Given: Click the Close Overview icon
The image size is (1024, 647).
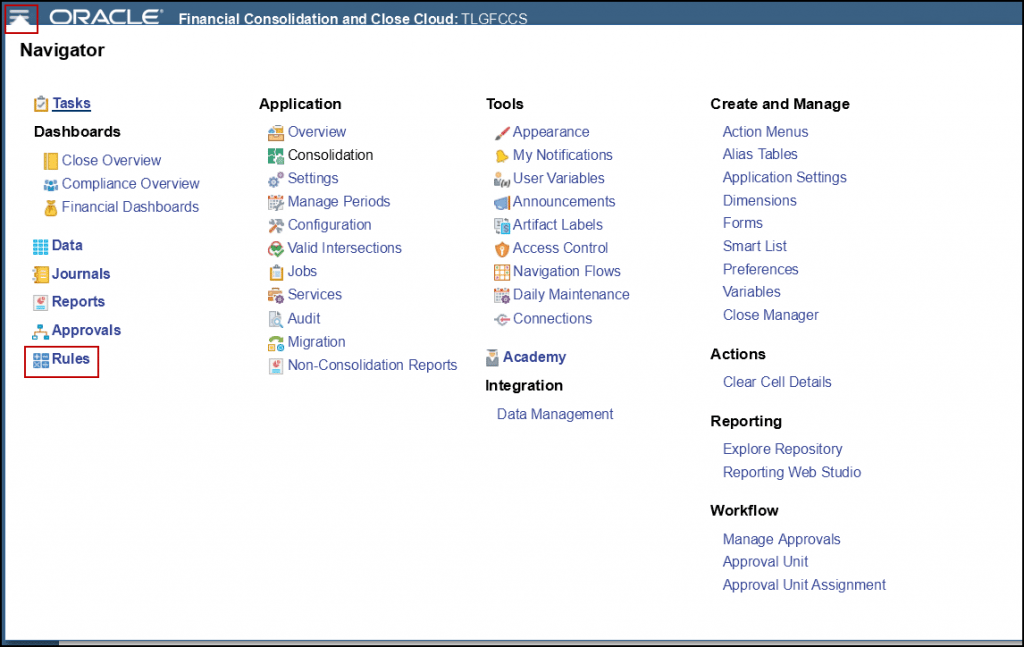Looking at the screenshot, I should tap(50, 161).
